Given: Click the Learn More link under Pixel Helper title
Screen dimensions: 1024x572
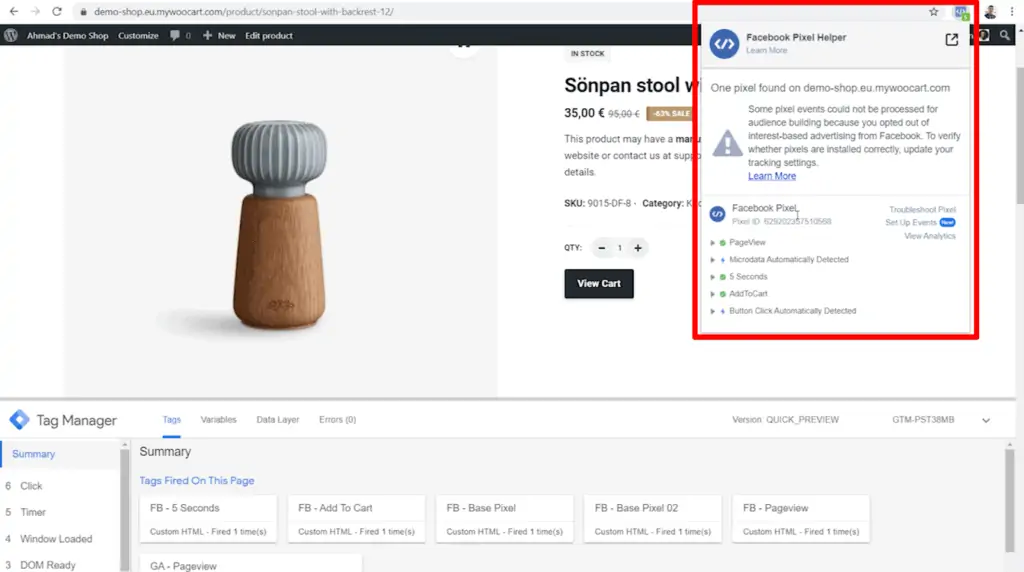Looking at the screenshot, I should 767,50.
